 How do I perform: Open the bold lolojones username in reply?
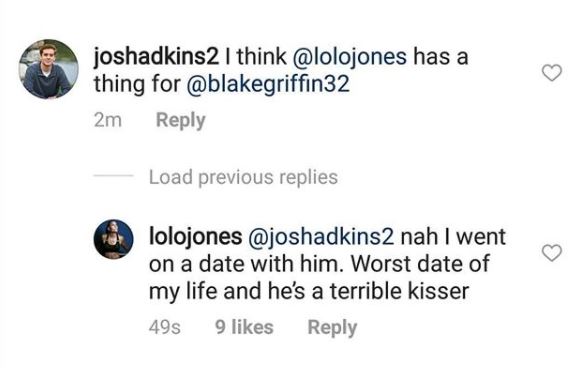[x=196, y=237]
